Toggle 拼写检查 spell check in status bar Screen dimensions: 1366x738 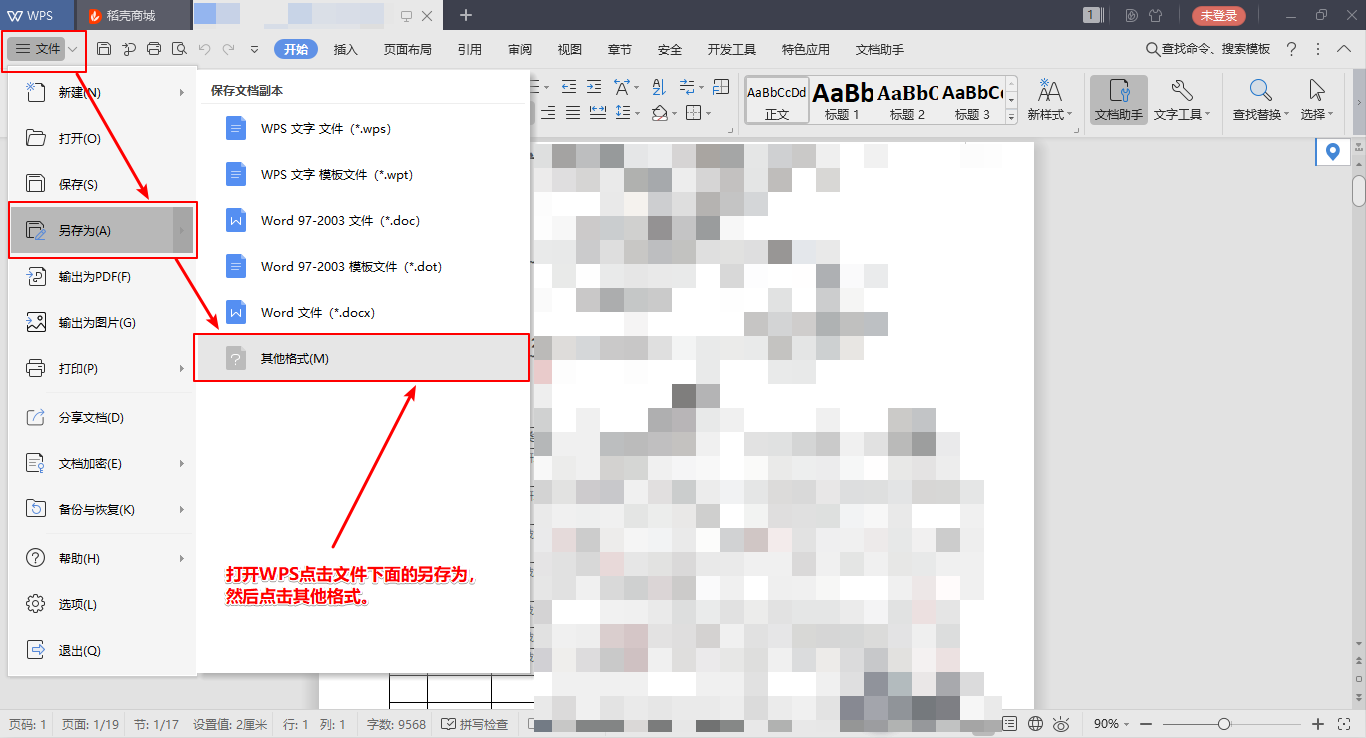[x=474, y=723]
